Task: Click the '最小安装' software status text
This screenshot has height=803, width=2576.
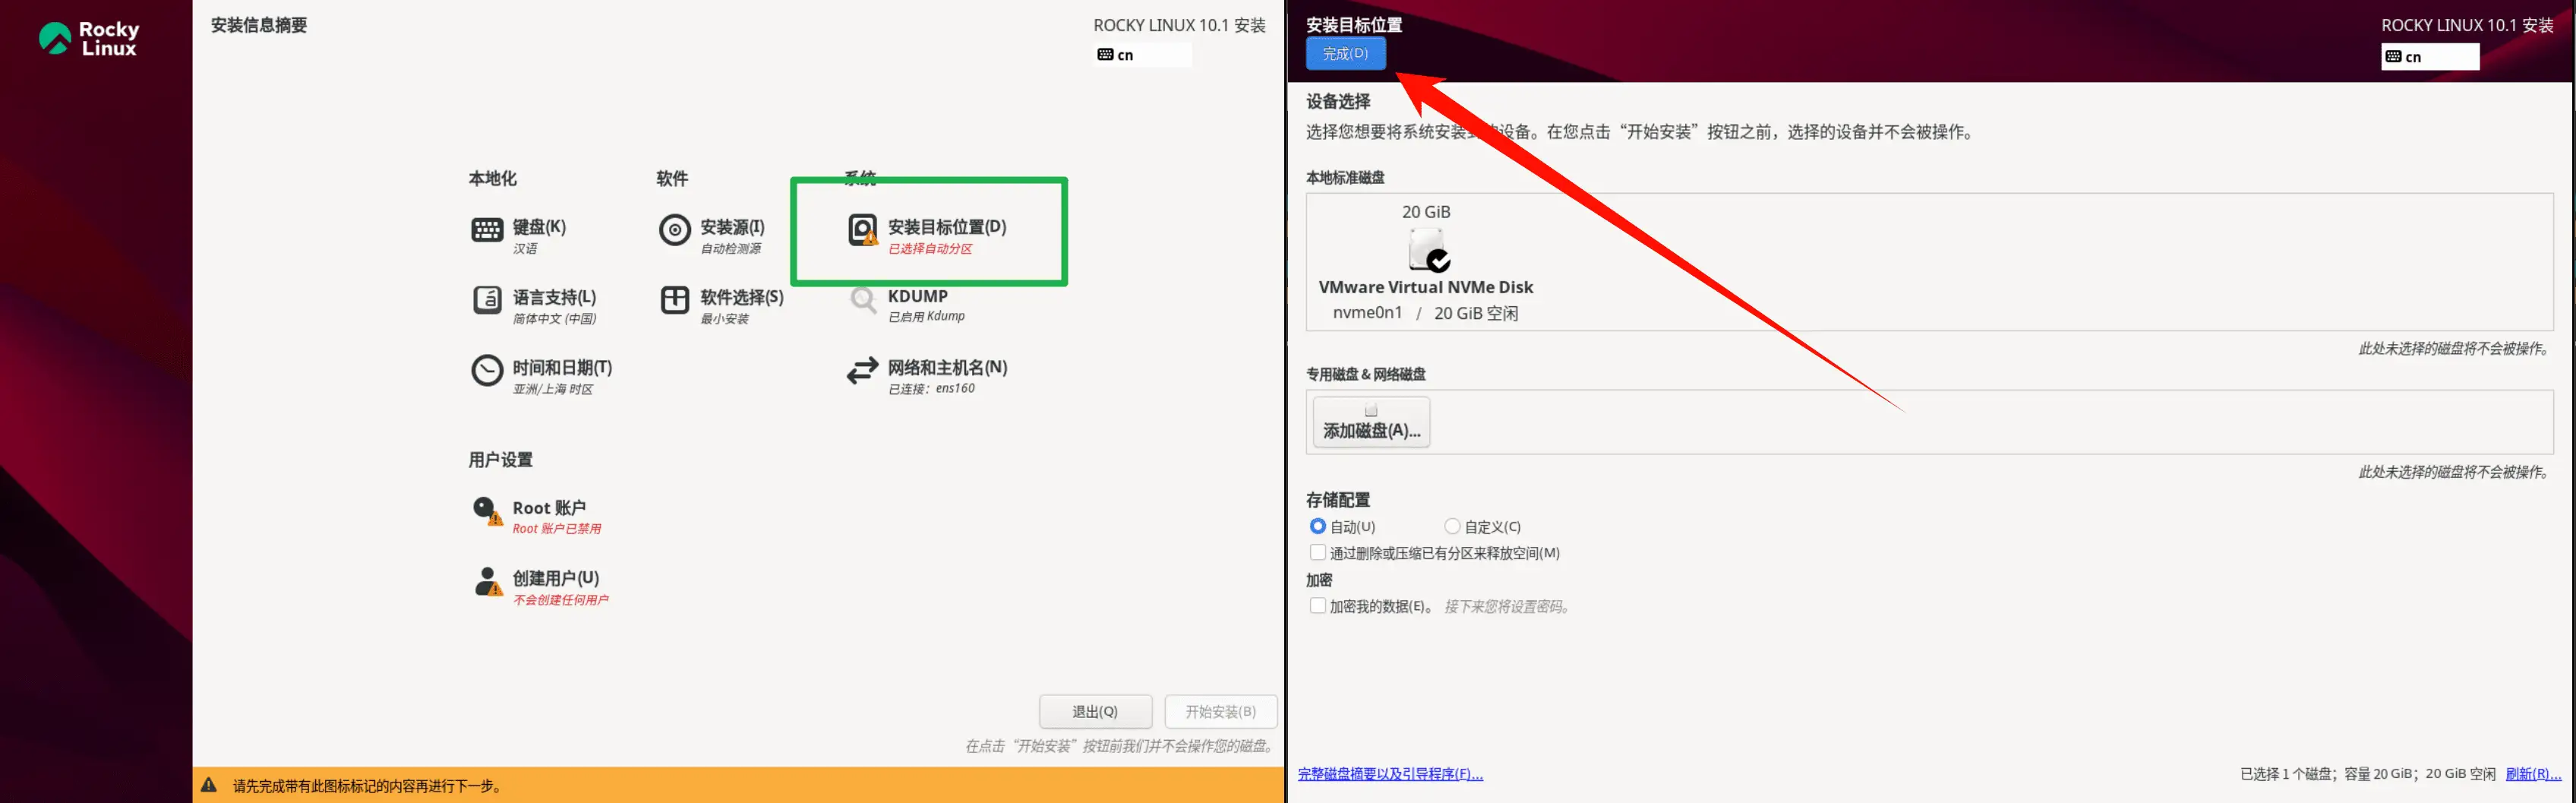Action: [x=724, y=319]
